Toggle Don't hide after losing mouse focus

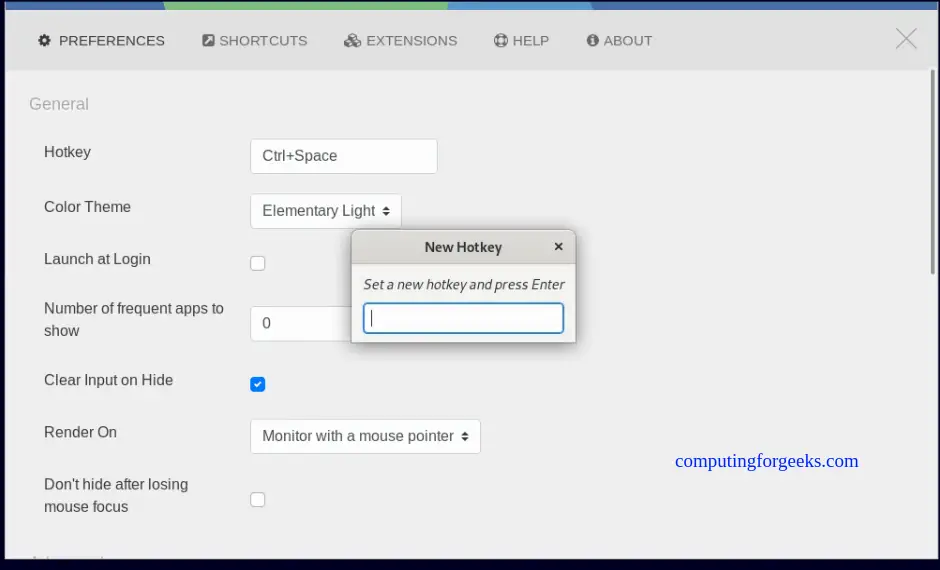coord(258,499)
